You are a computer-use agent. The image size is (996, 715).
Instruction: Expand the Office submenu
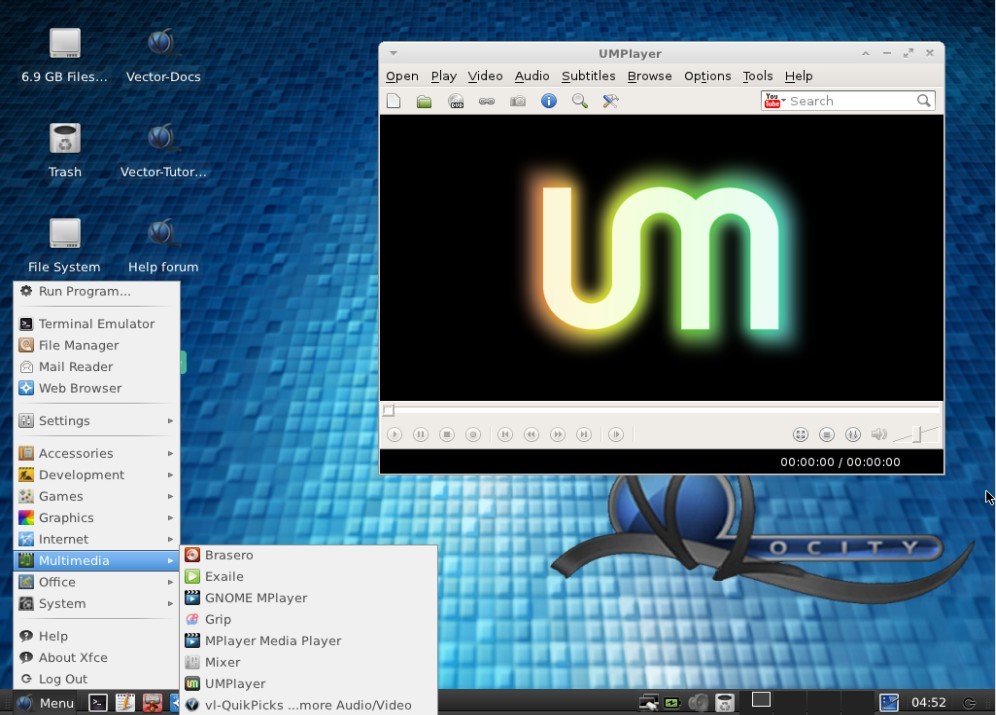97,582
